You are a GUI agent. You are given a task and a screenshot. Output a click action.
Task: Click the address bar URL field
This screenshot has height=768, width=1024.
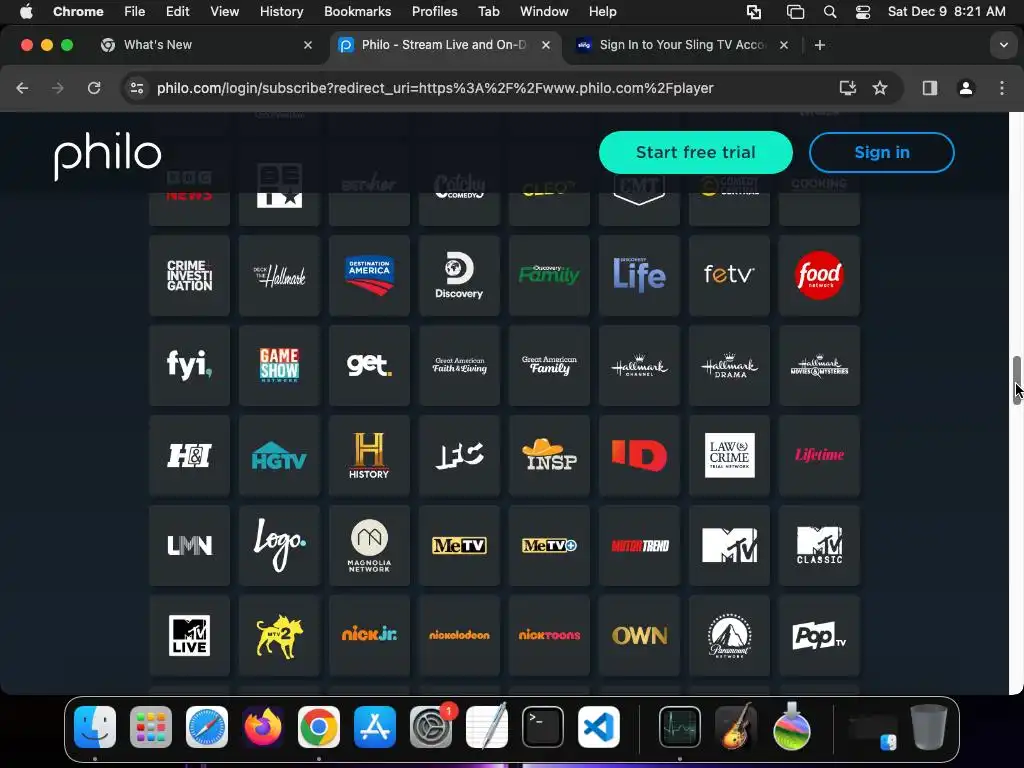435,88
